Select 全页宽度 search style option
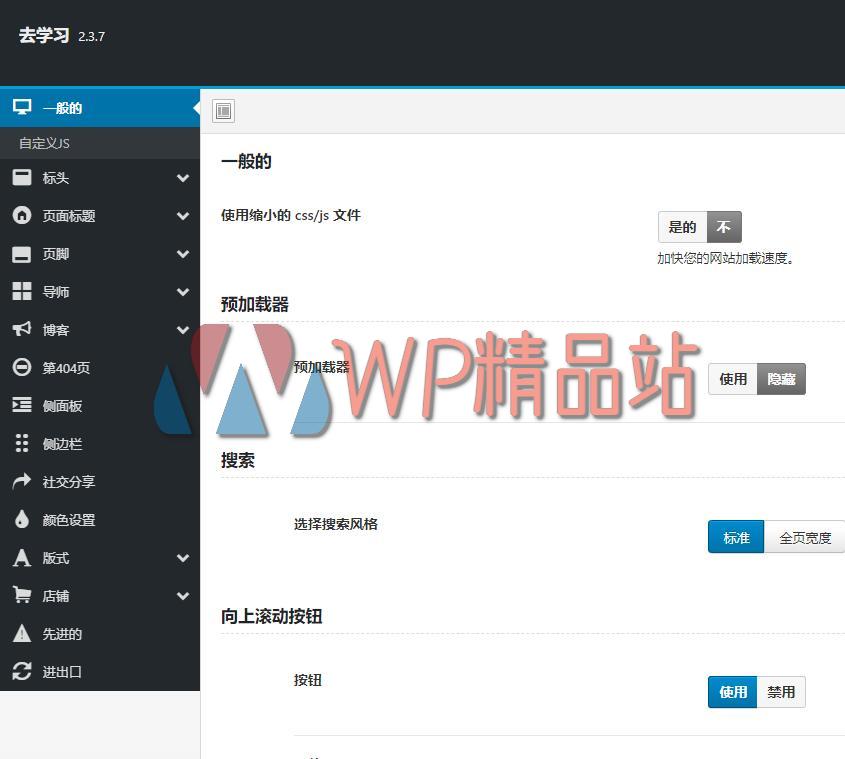The width and height of the screenshot is (845, 759). (804, 537)
